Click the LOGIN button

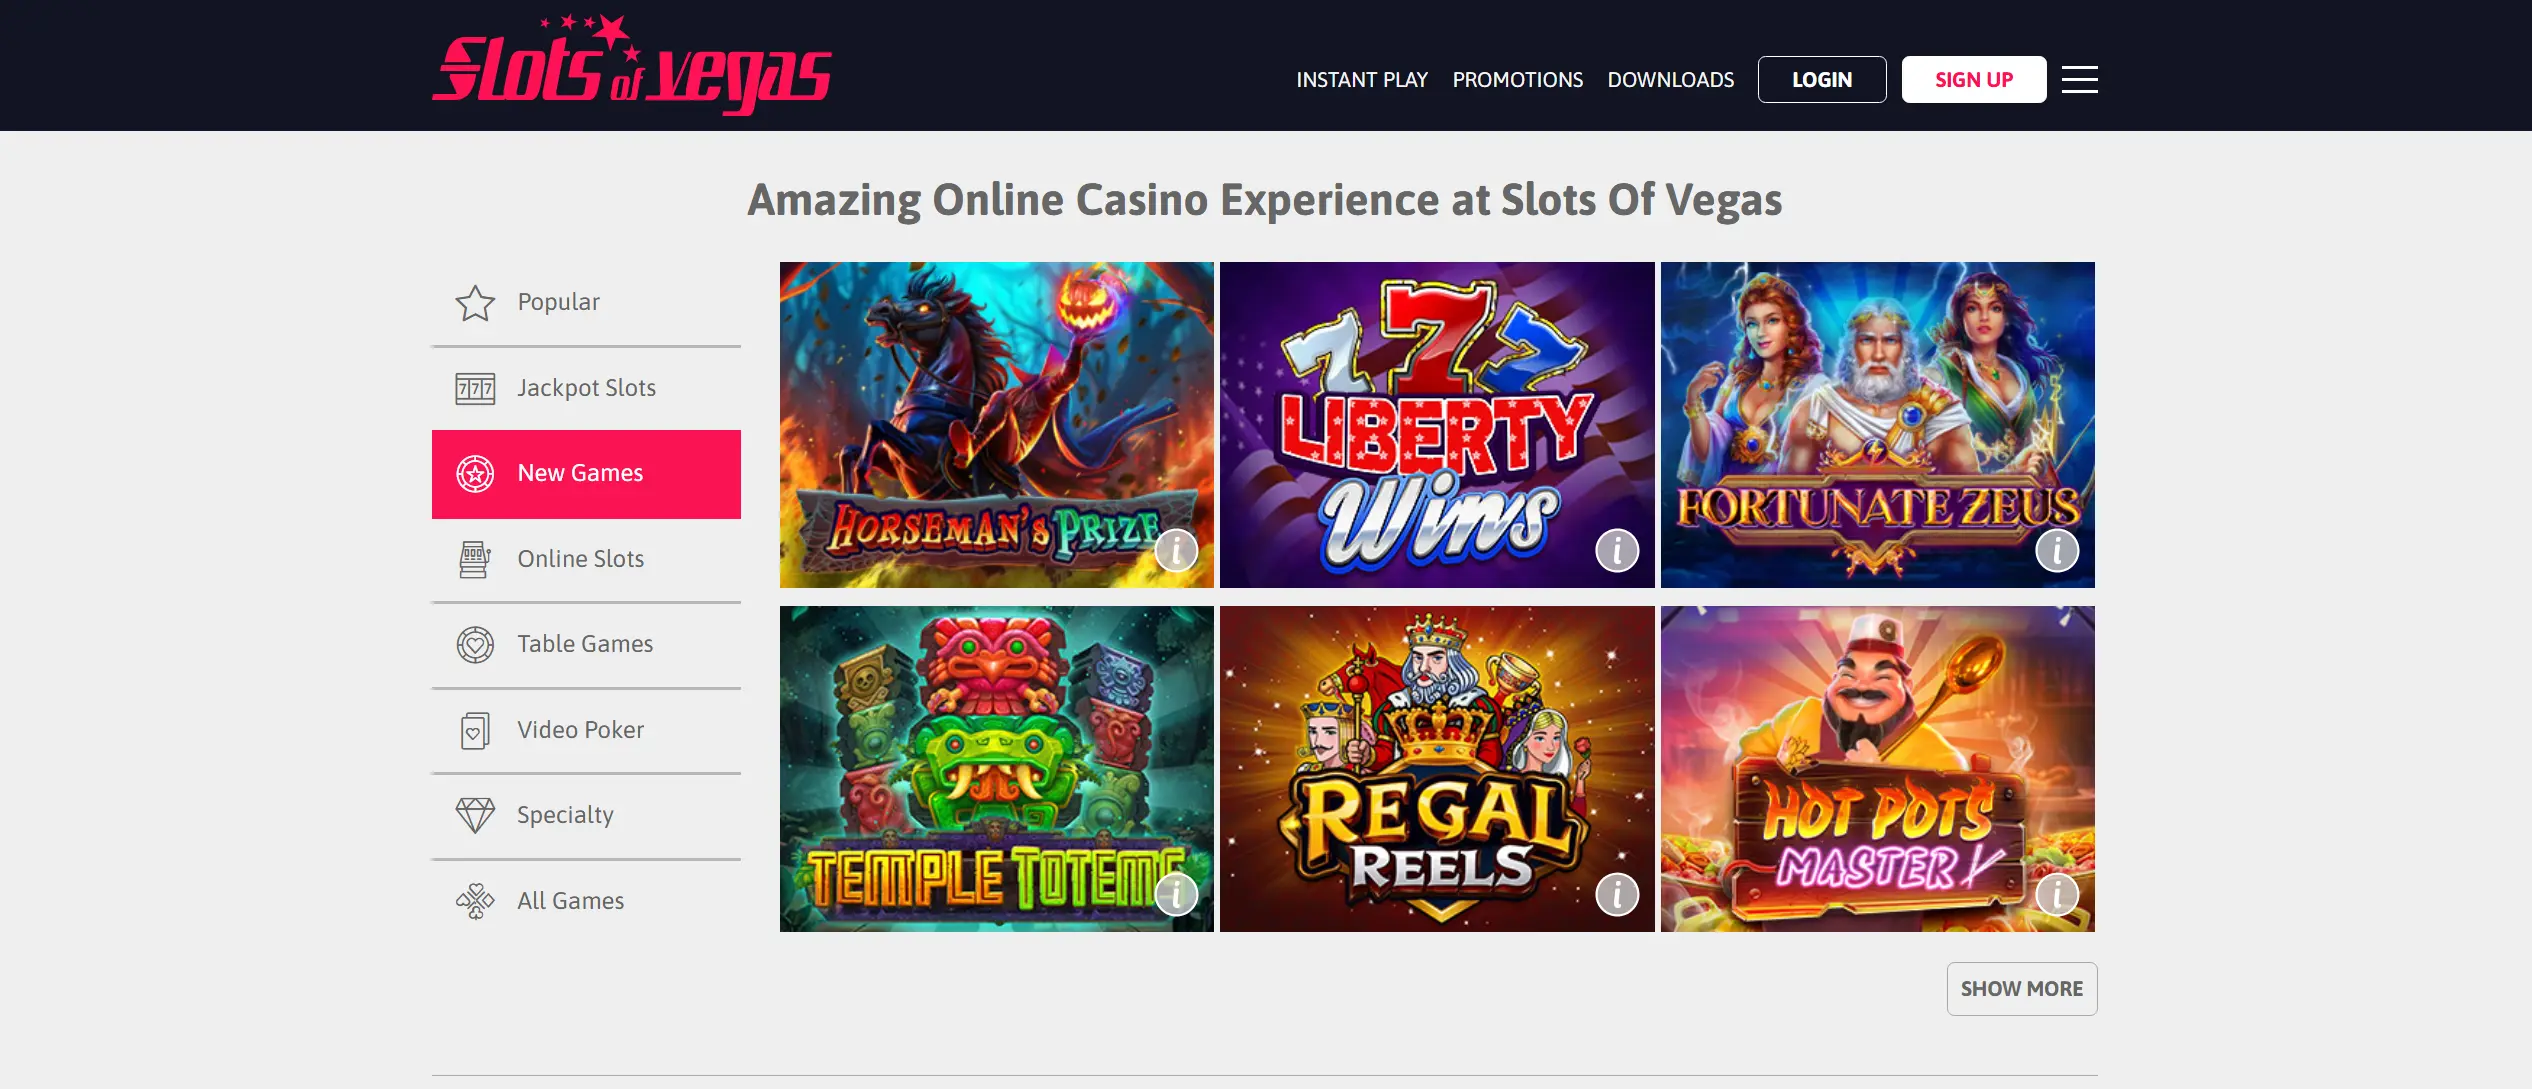pyautogui.click(x=1822, y=79)
